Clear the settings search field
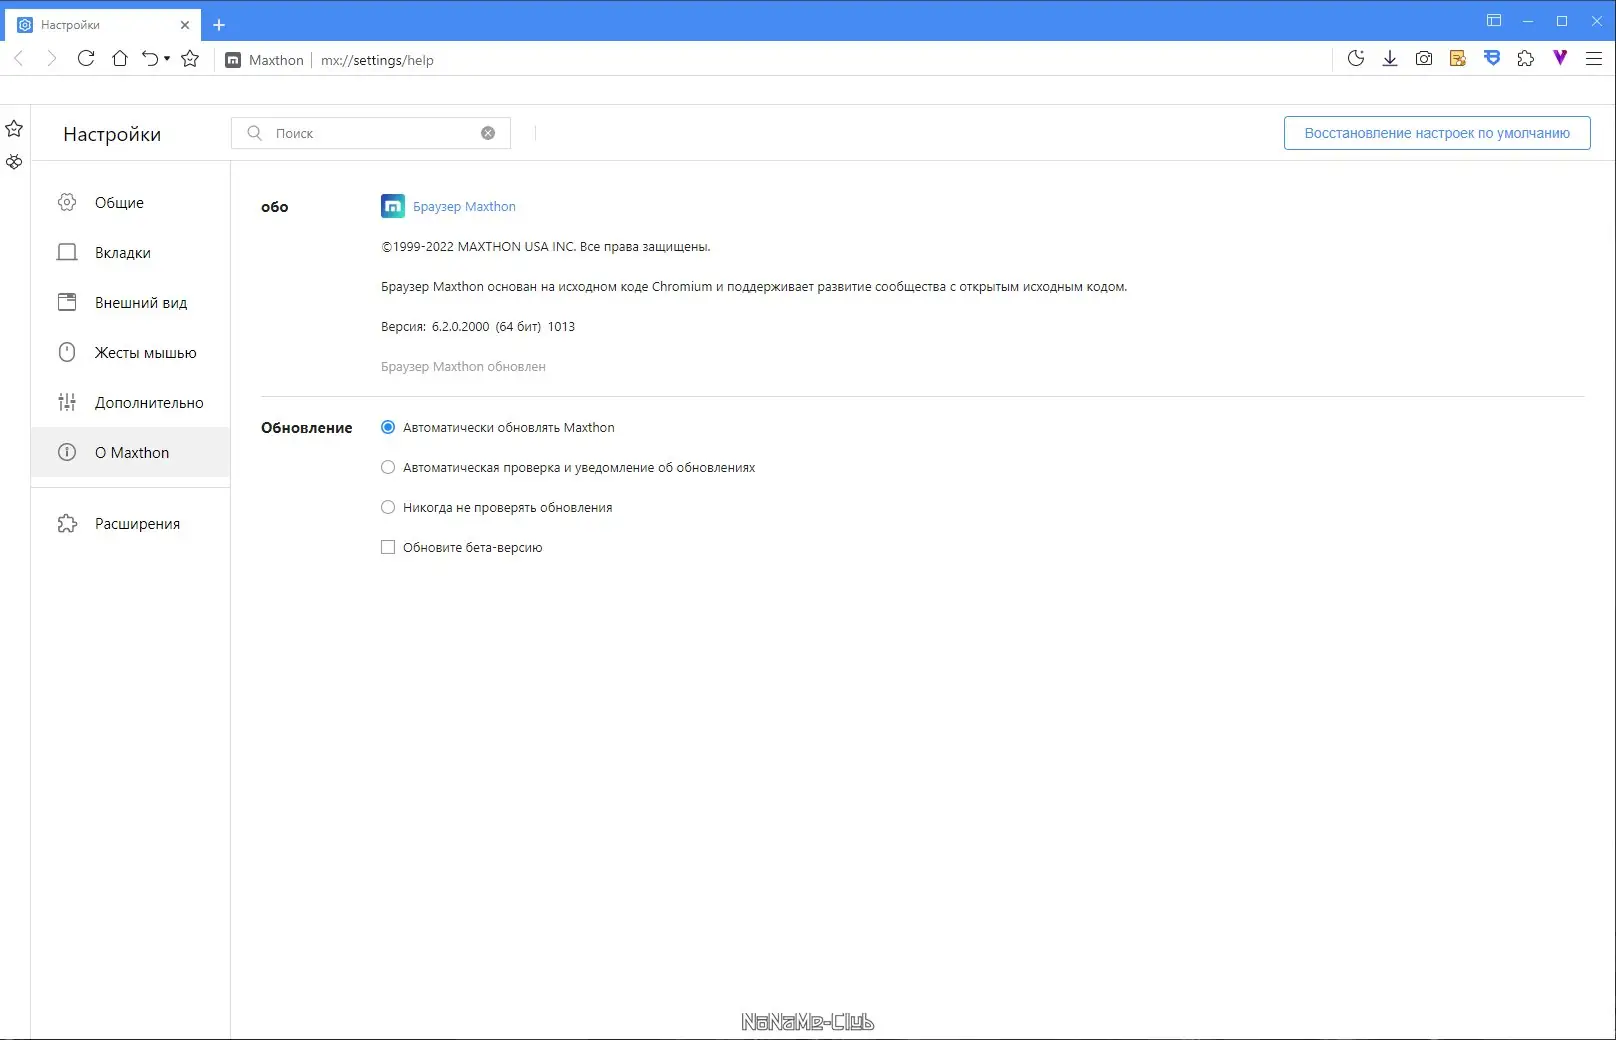This screenshot has width=1616, height=1040. (x=488, y=133)
